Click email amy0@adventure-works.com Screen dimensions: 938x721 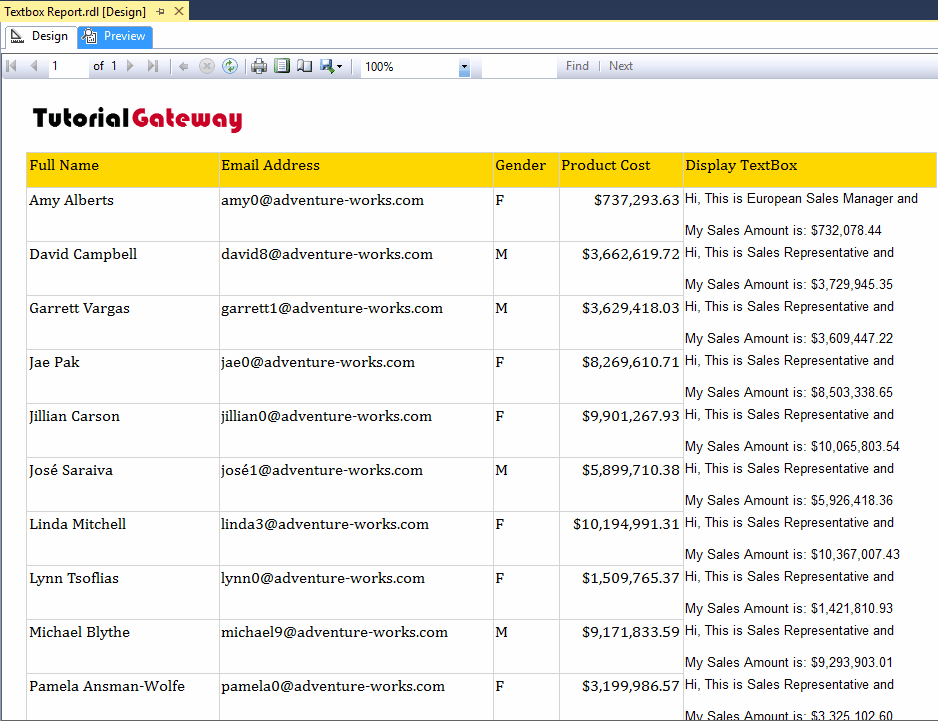coord(322,200)
